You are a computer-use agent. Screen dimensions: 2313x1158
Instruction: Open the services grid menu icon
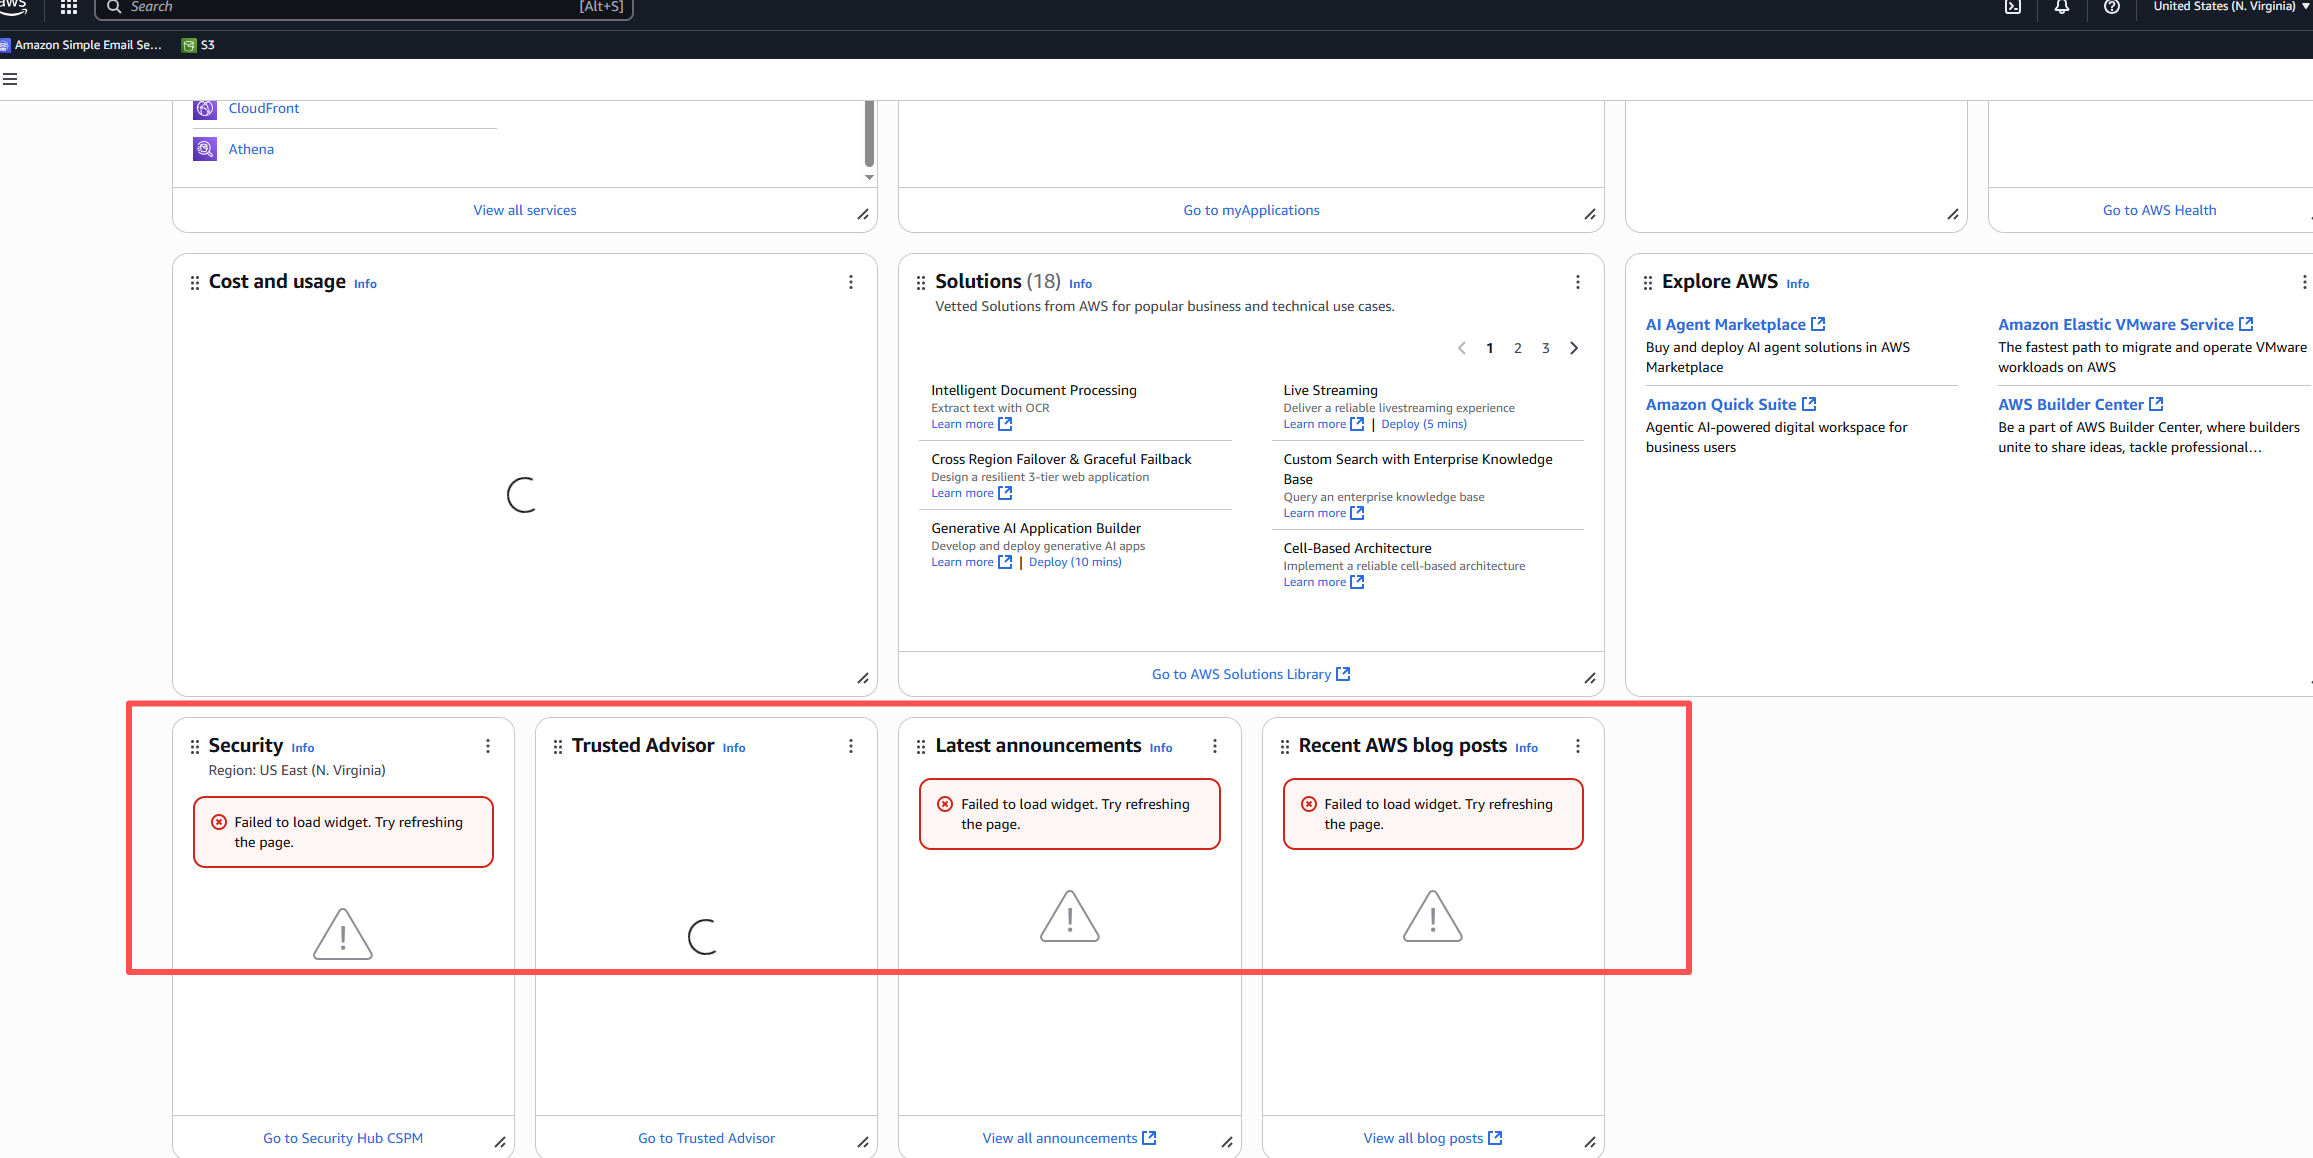[x=69, y=7]
